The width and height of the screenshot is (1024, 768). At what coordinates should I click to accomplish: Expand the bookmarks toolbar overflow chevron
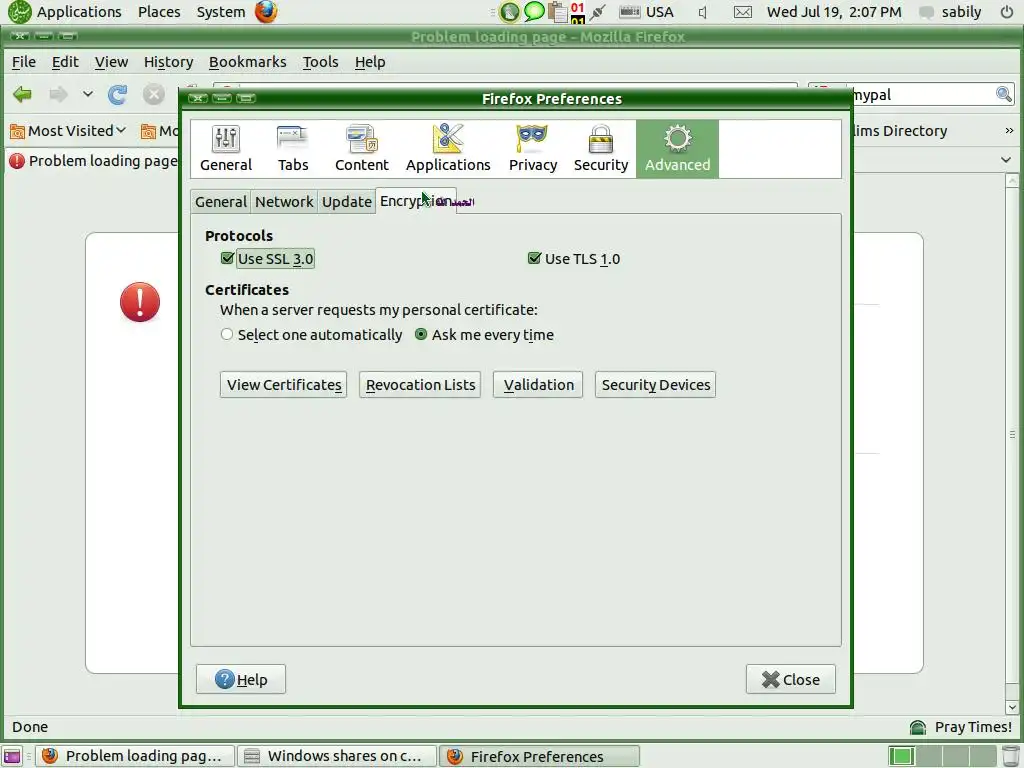click(x=1009, y=131)
